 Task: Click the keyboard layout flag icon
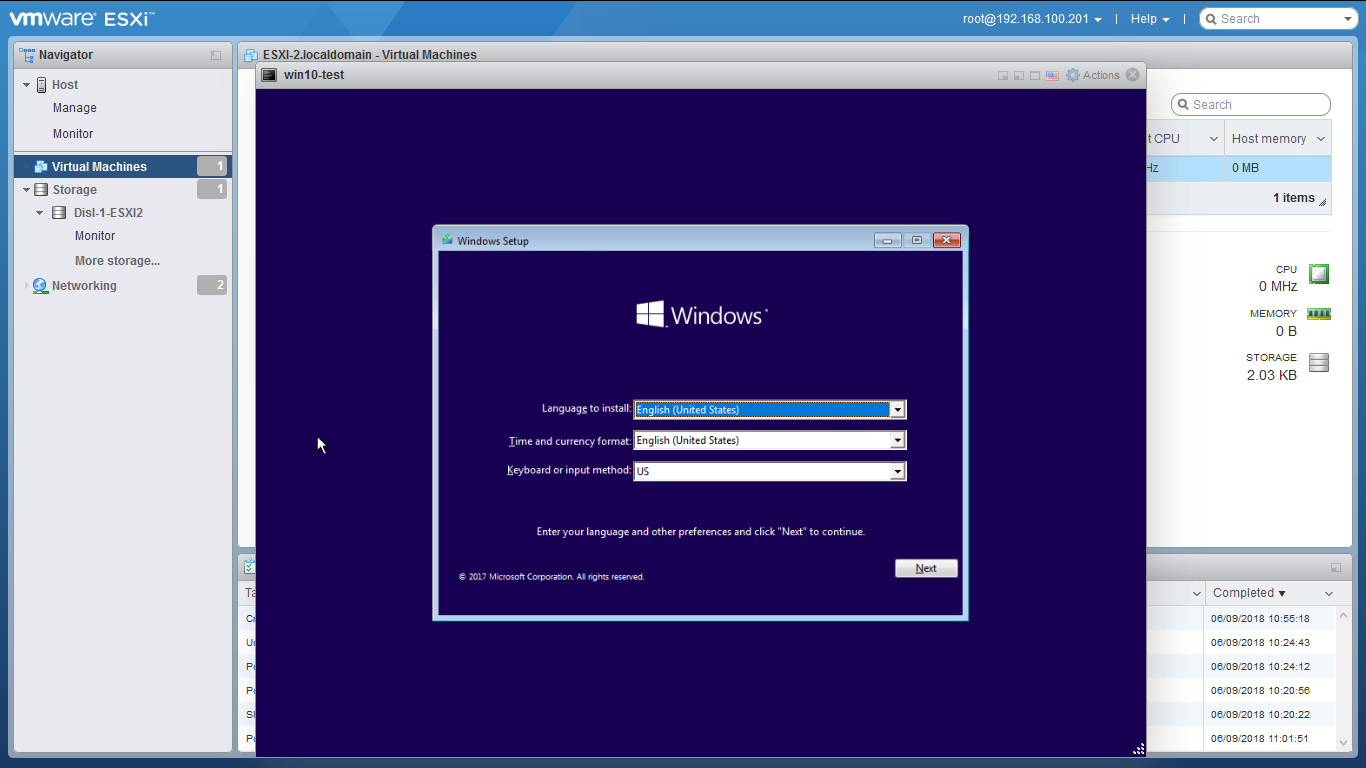[x=1052, y=75]
